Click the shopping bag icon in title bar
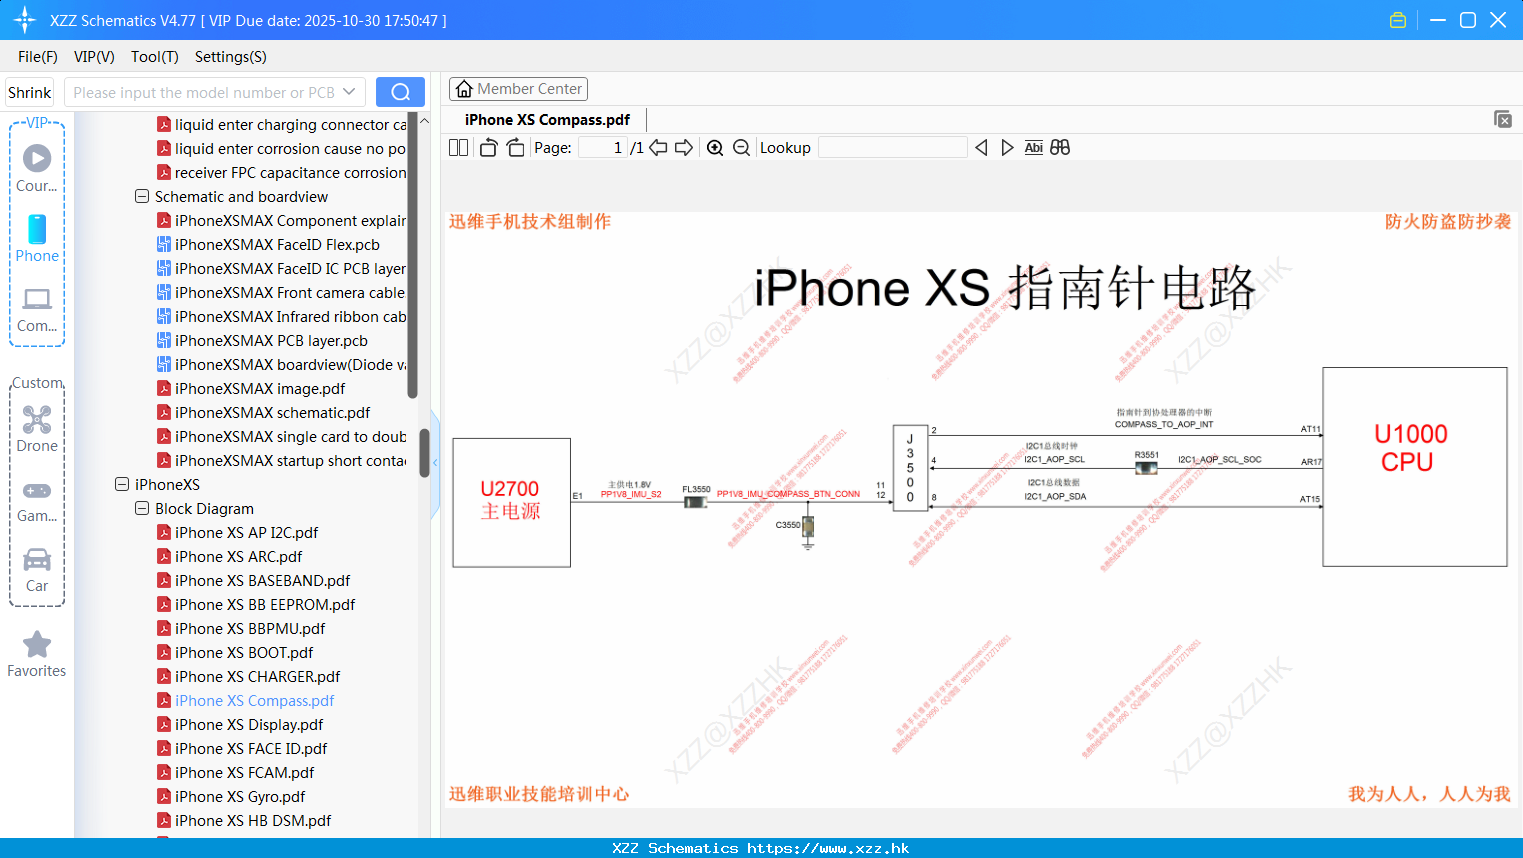Screen dimensions: 1523x858 [x=1398, y=20]
